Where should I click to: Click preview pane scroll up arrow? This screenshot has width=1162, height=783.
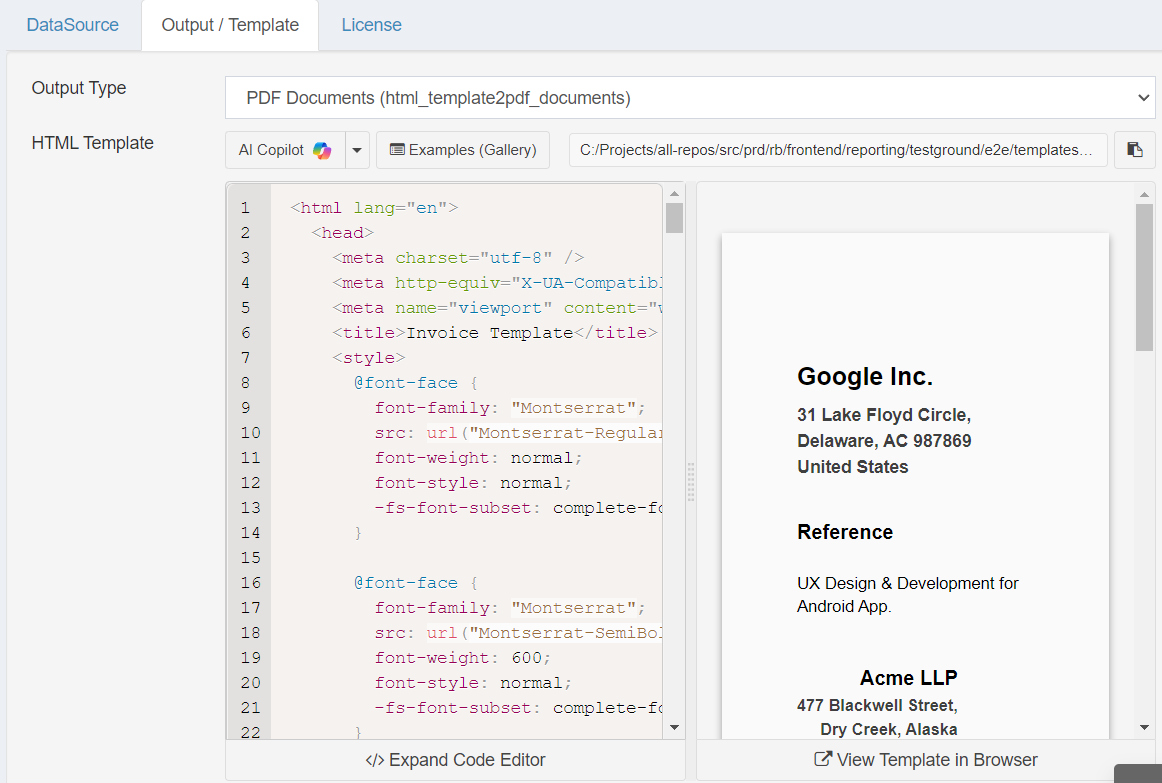click(1144, 194)
